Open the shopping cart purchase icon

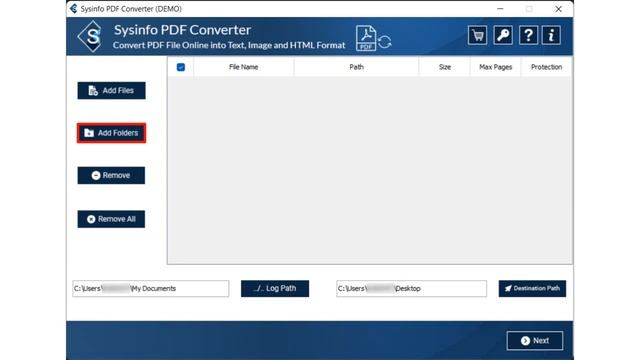(x=477, y=36)
